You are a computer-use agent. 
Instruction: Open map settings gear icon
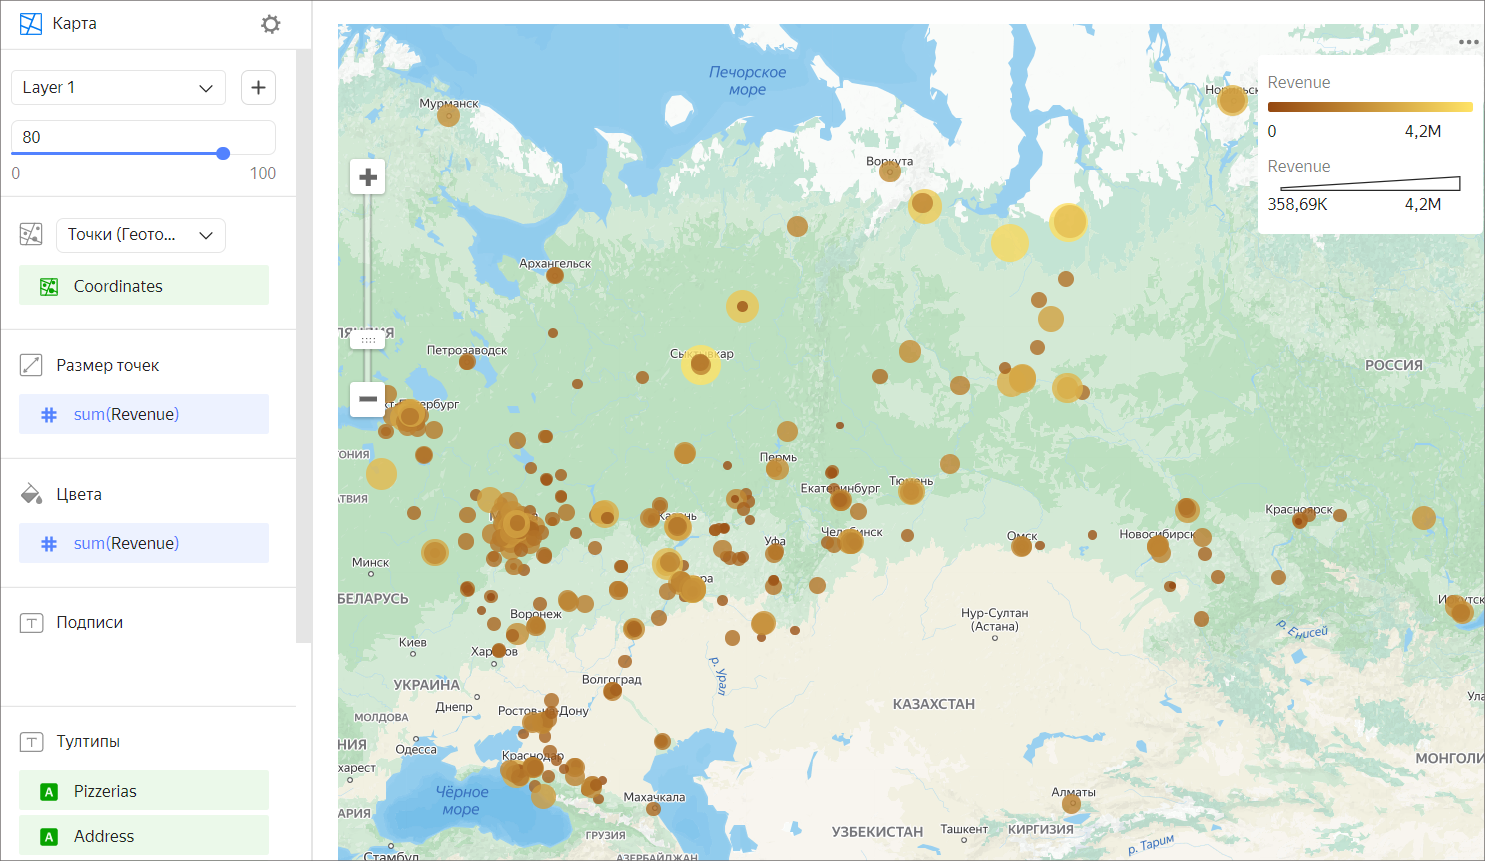pyautogui.click(x=270, y=24)
